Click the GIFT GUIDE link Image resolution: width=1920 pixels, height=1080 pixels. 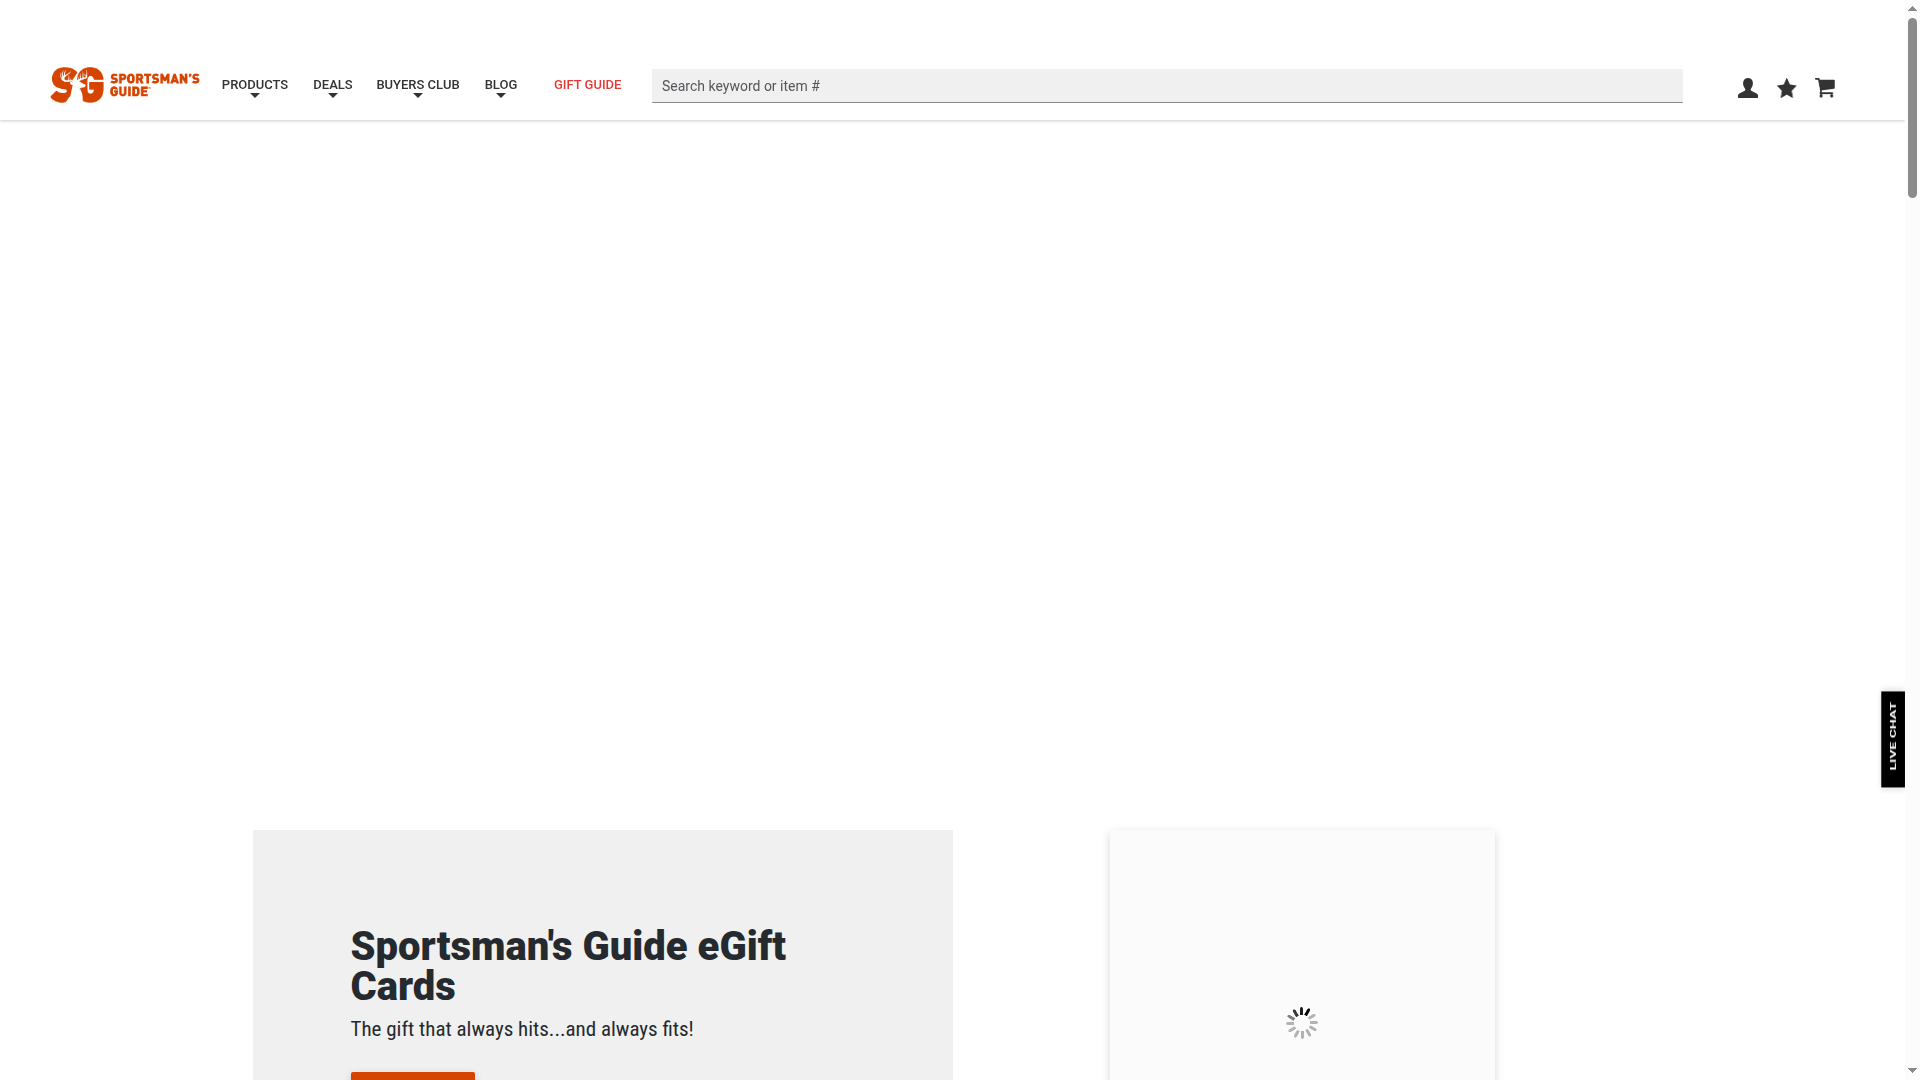pos(587,85)
